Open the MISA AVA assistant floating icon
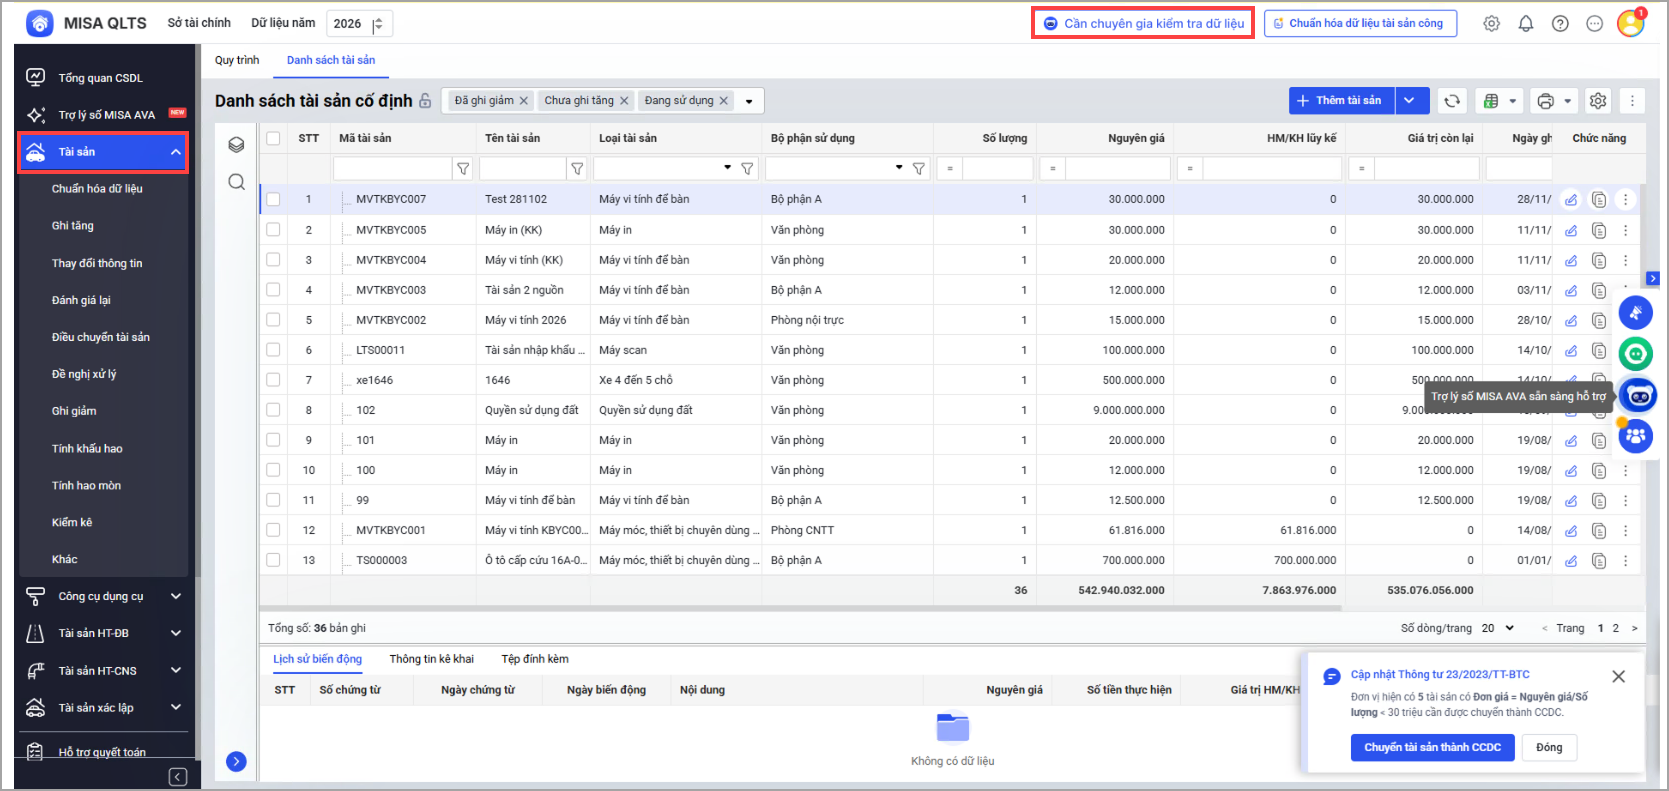 (x=1637, y=396)
